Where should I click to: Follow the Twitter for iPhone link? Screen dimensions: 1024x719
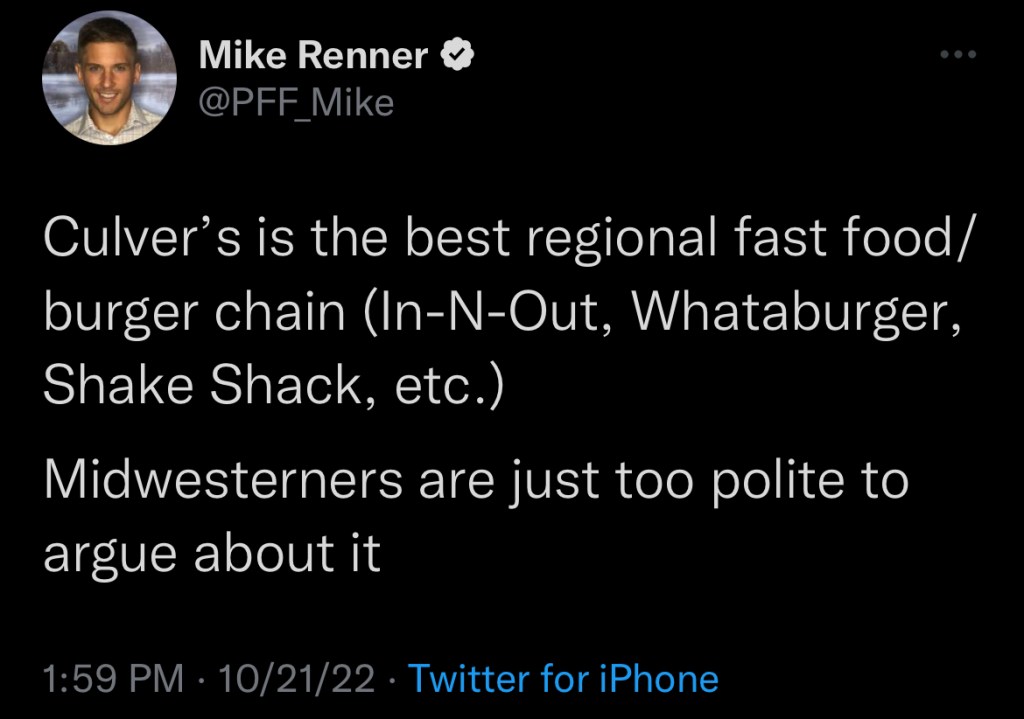[x=564, y=680]
